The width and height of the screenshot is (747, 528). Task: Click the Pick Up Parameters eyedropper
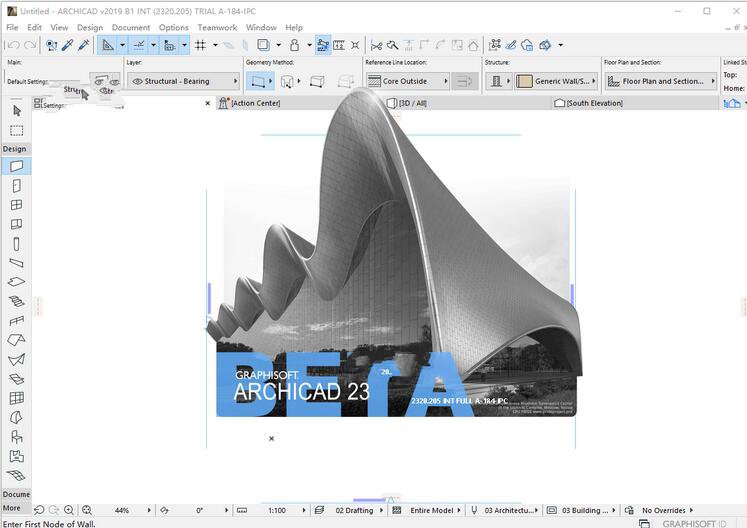(67, 45)
